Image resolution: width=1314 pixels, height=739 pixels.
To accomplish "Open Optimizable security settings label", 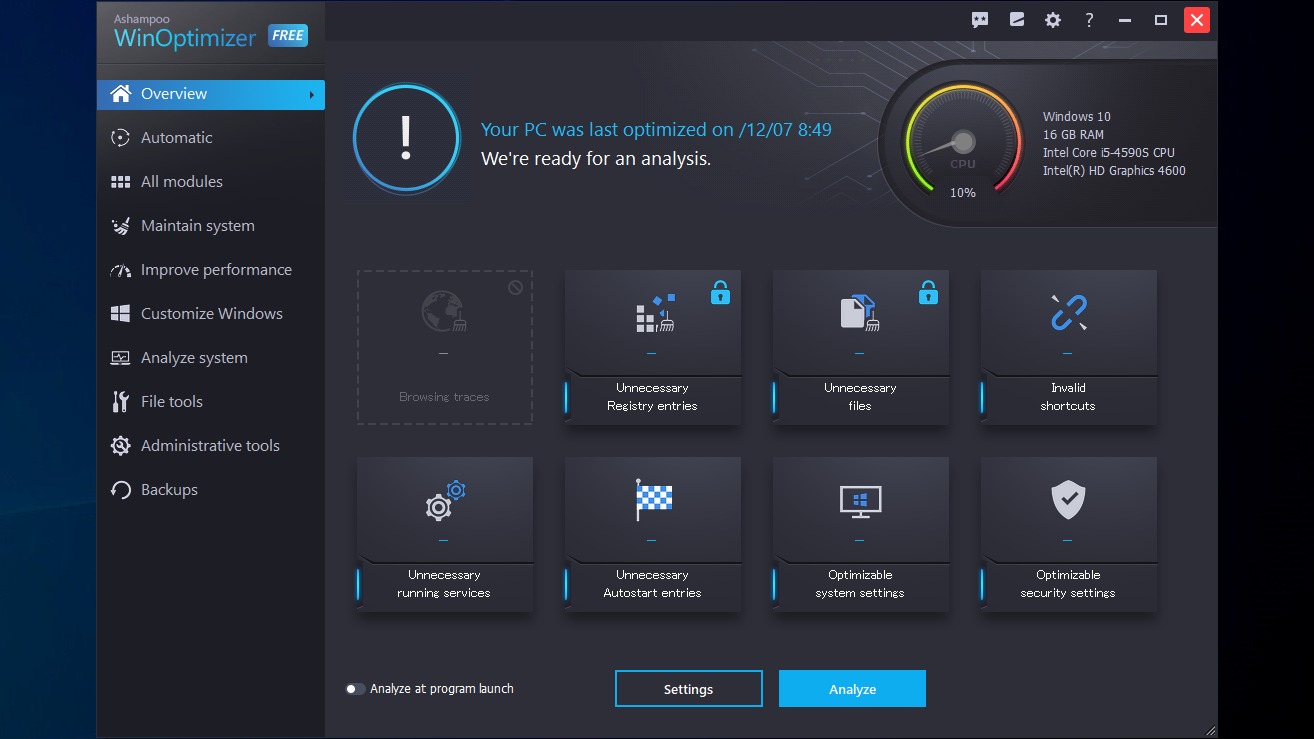I will [1068, 584].
